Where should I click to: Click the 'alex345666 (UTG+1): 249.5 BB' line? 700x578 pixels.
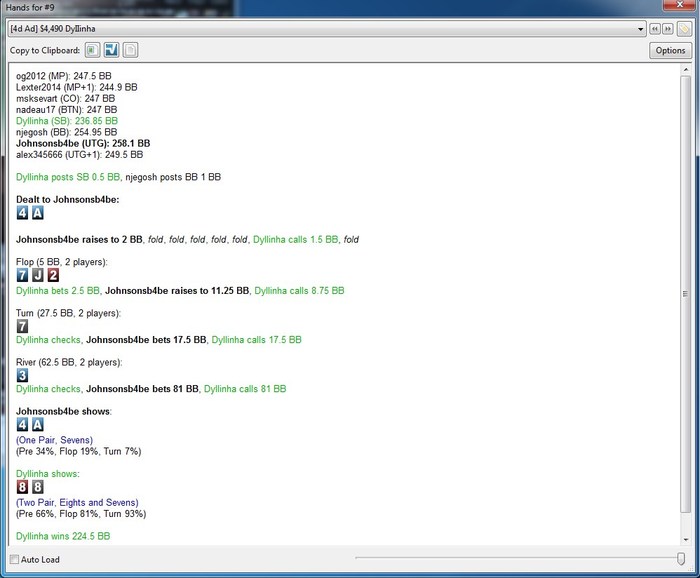(79, 155)
